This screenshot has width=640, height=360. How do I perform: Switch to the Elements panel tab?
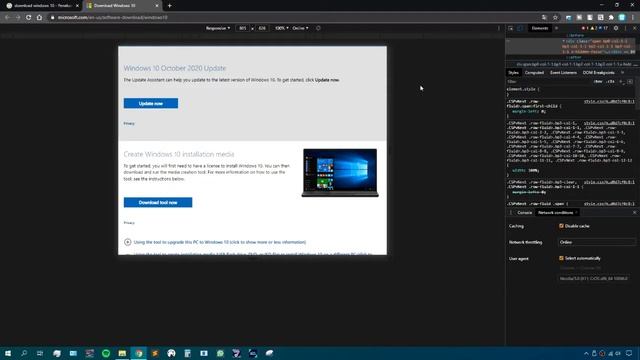tap(540, 28)
